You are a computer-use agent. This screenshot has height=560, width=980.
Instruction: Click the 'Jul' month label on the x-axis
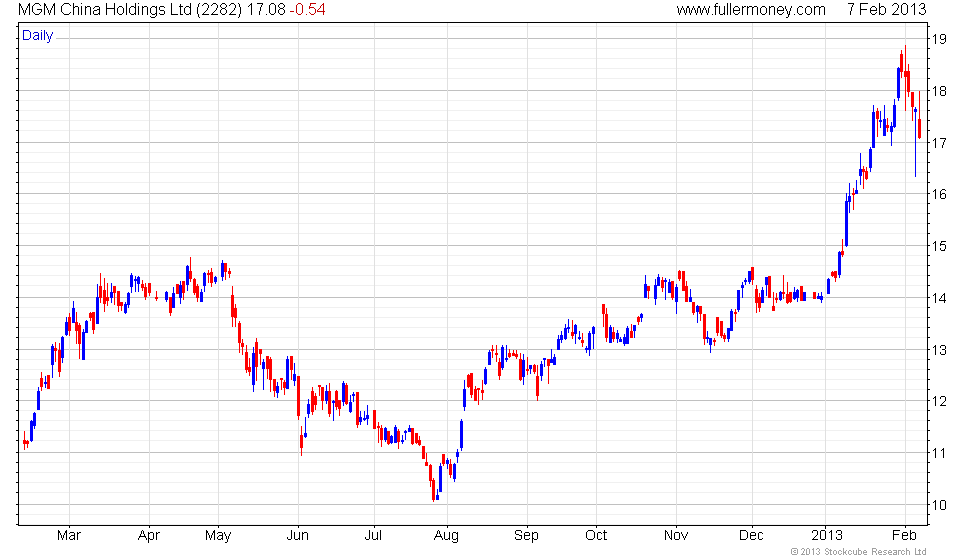(x=373, y=536)
